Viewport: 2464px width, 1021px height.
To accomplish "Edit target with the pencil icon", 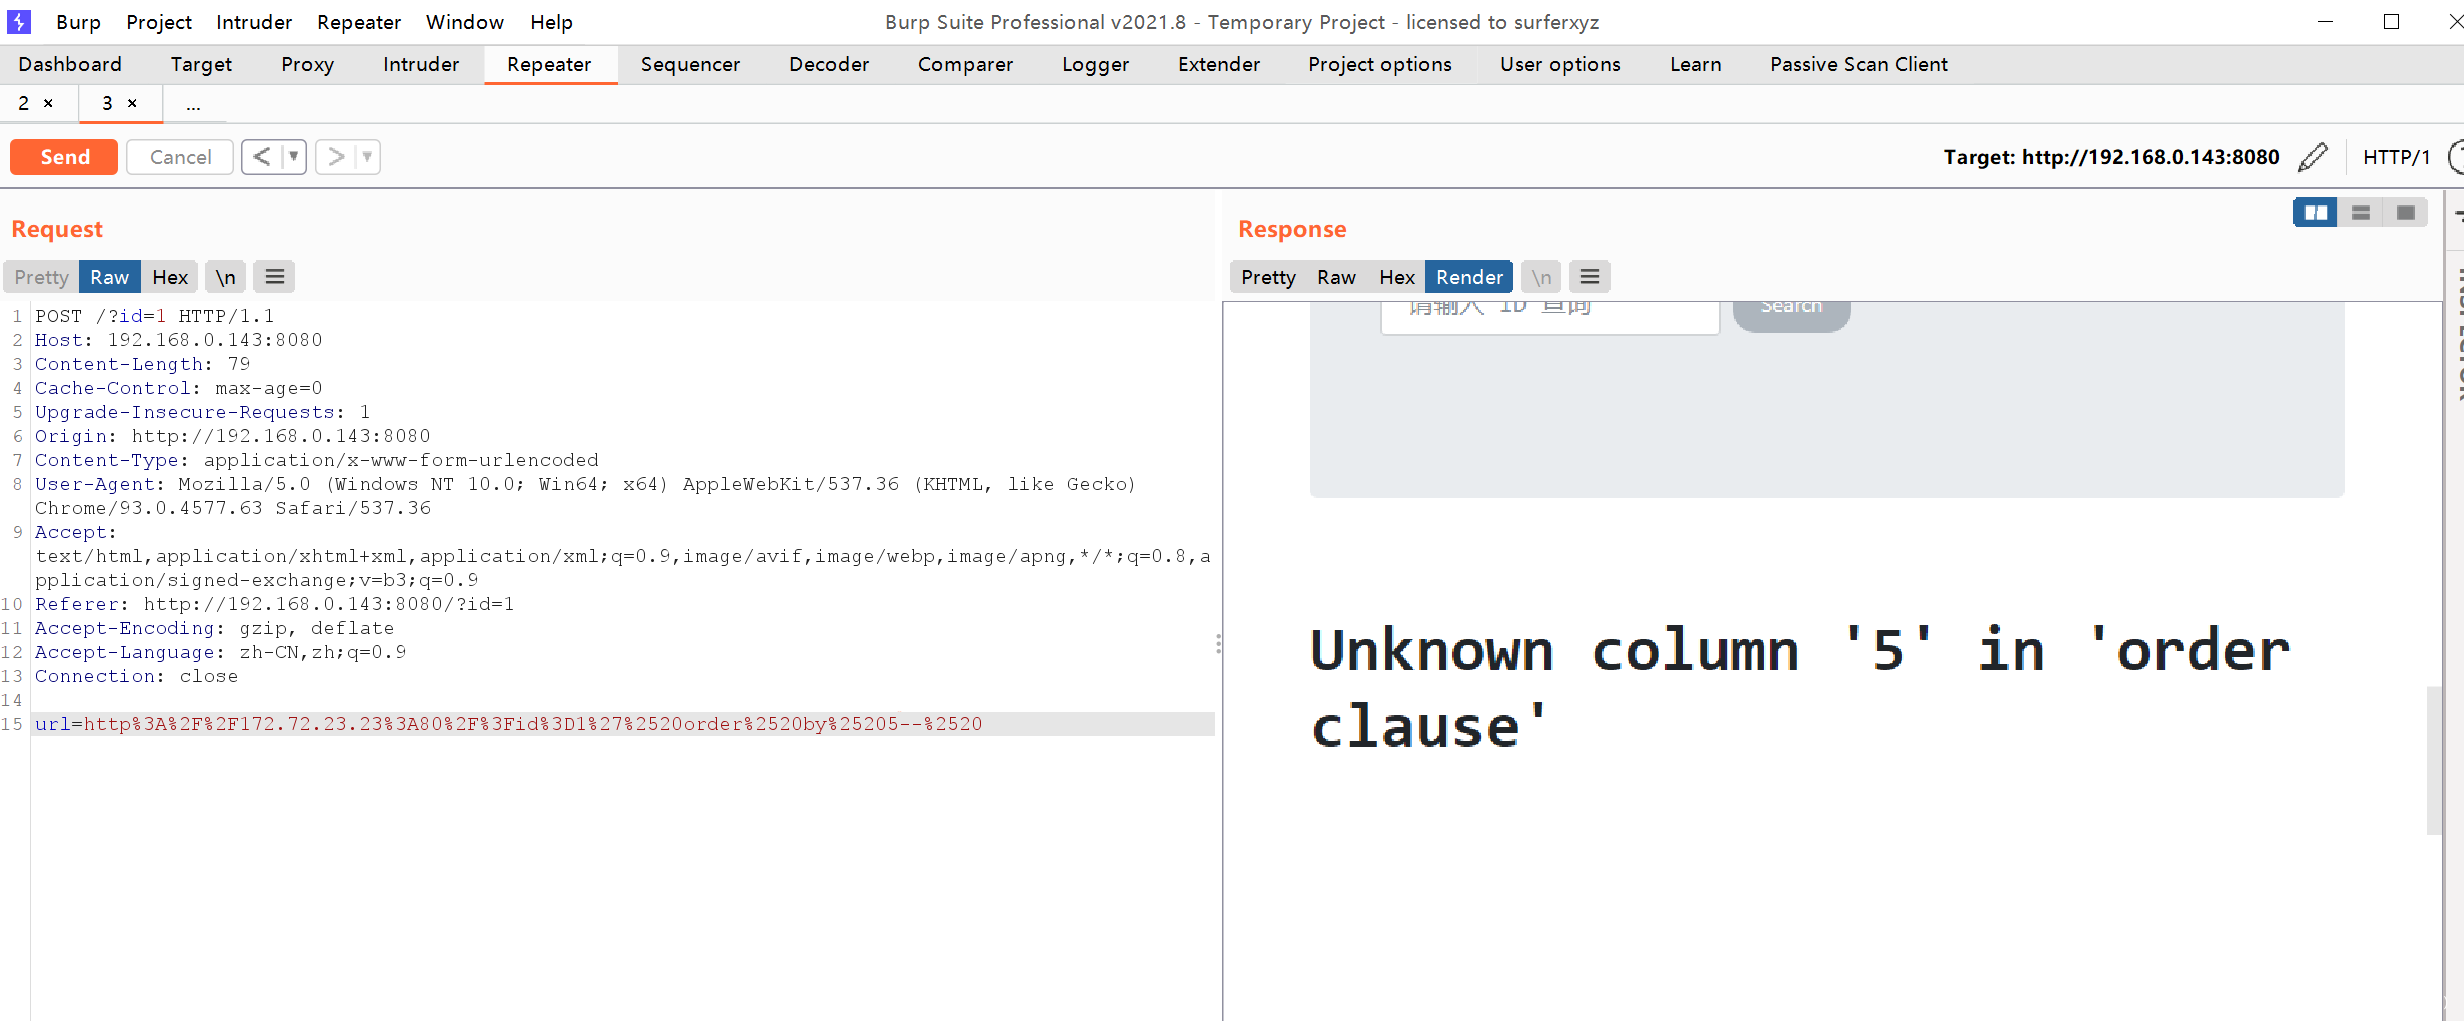I will click(2313, 157).
